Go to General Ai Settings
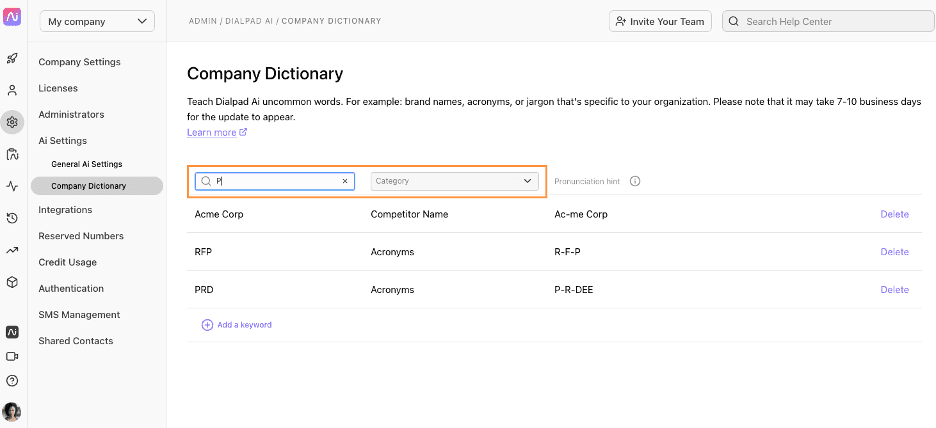Screen dimensions: 936x428 [87, 164]
